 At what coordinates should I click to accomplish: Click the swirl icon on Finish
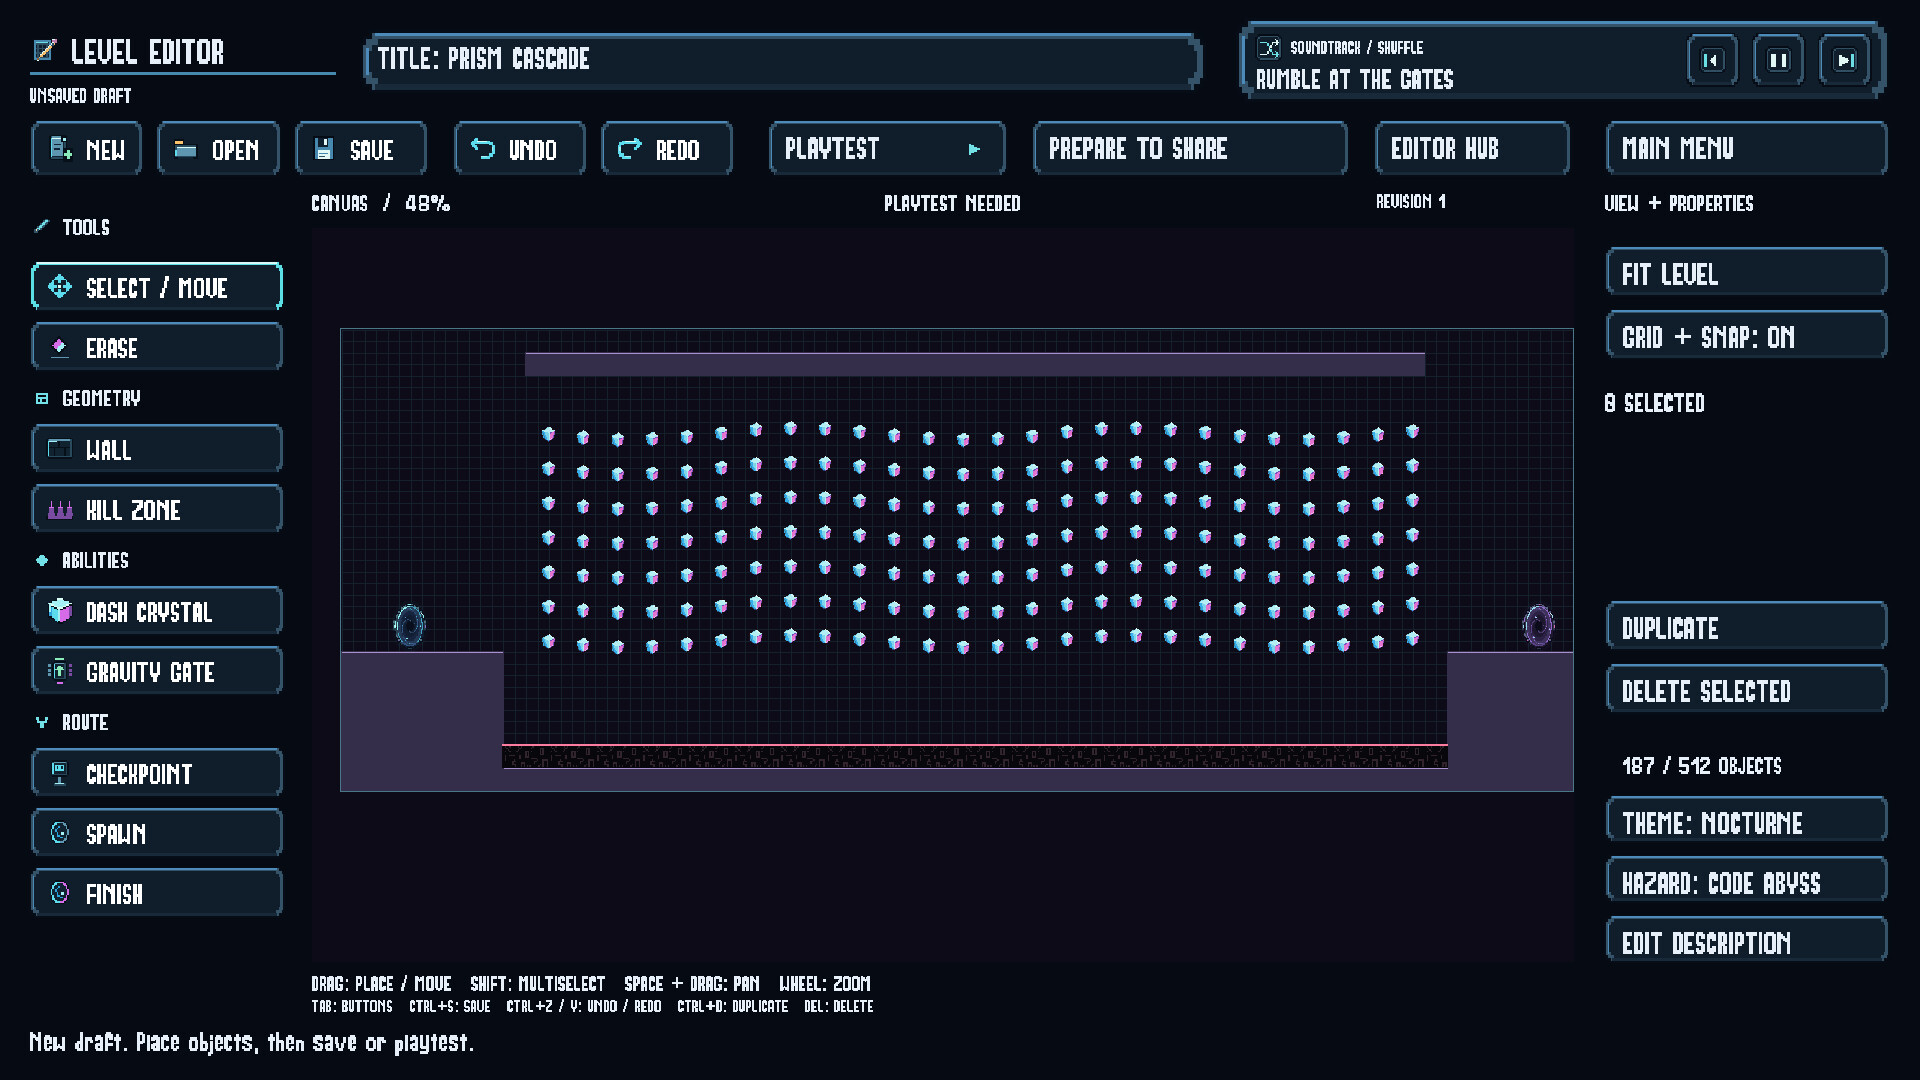click(60, 892)
